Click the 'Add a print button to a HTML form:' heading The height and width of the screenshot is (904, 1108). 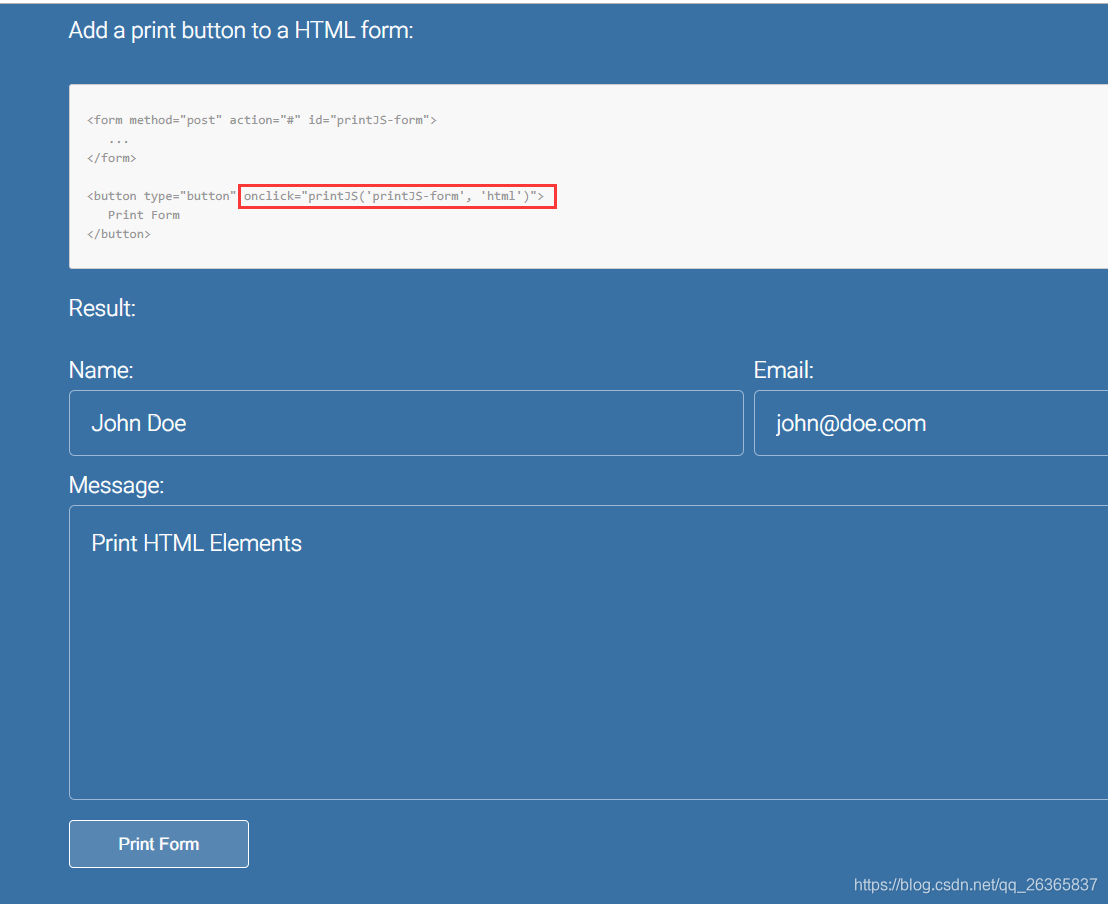coord(241,30)
